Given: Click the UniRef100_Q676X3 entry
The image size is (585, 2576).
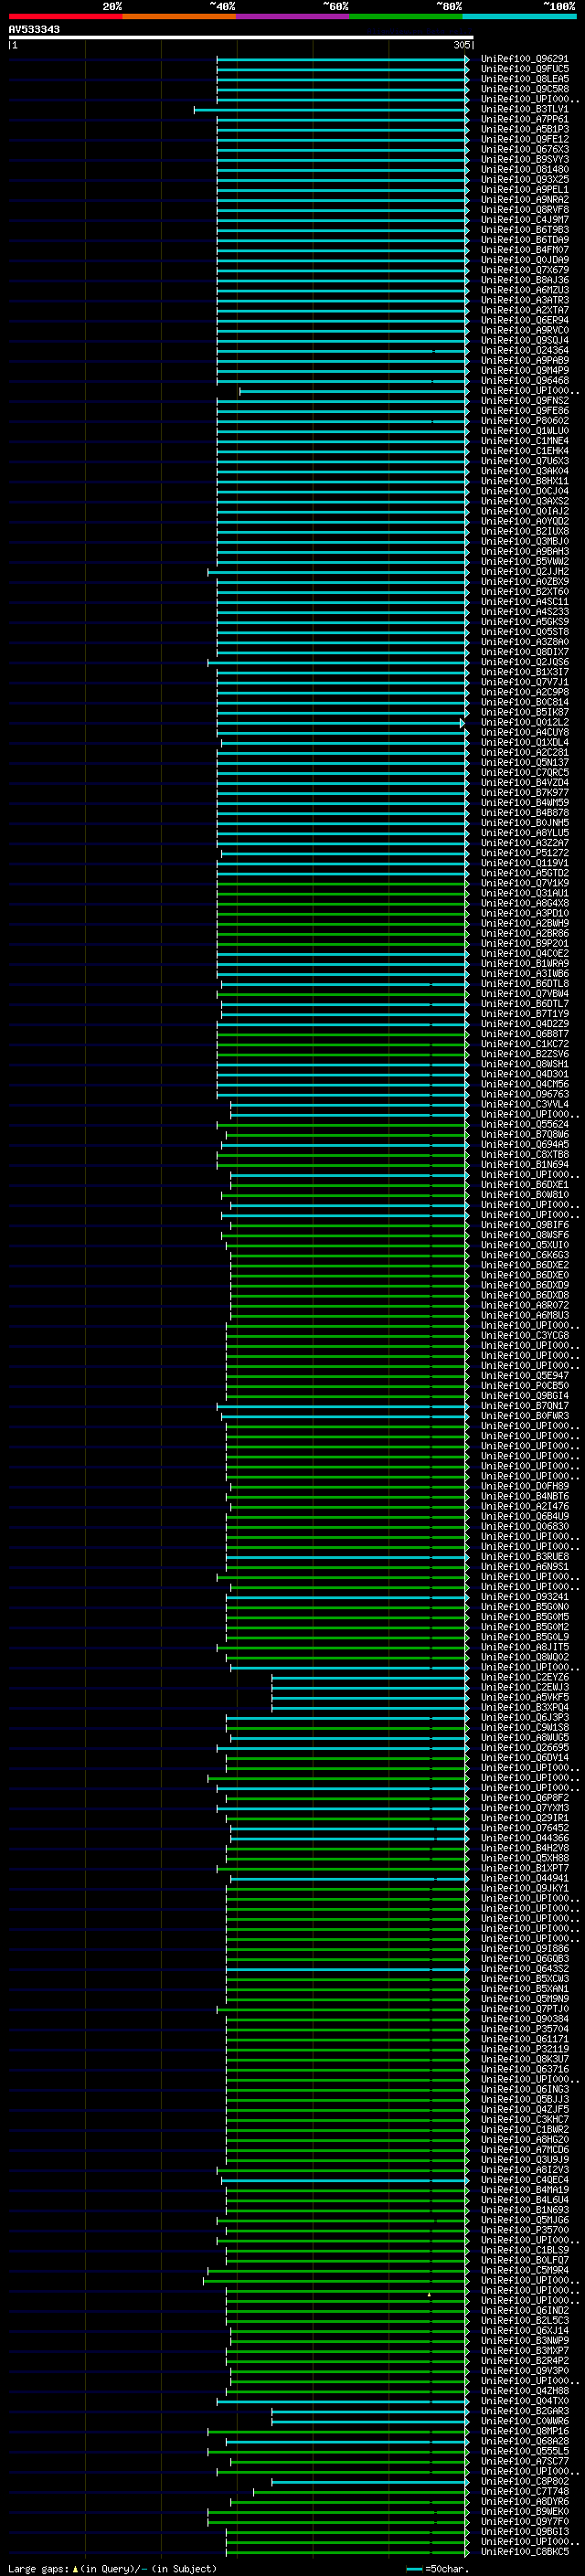Looking at the screenshot, I should tap(524, 149).
